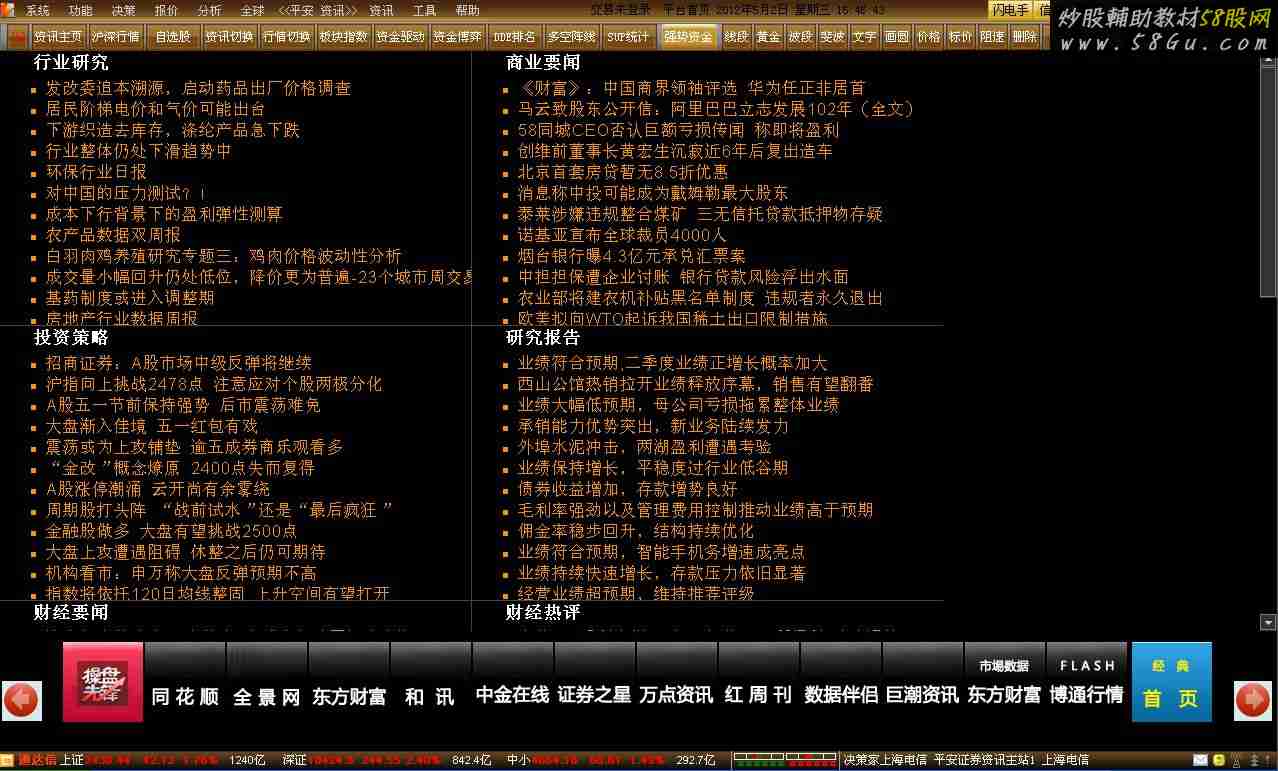Image resolution: width=1278 pixels, height=771 pixels.
Task: Open the 巨潮资讯 site tile
Action: click(923, 682)
